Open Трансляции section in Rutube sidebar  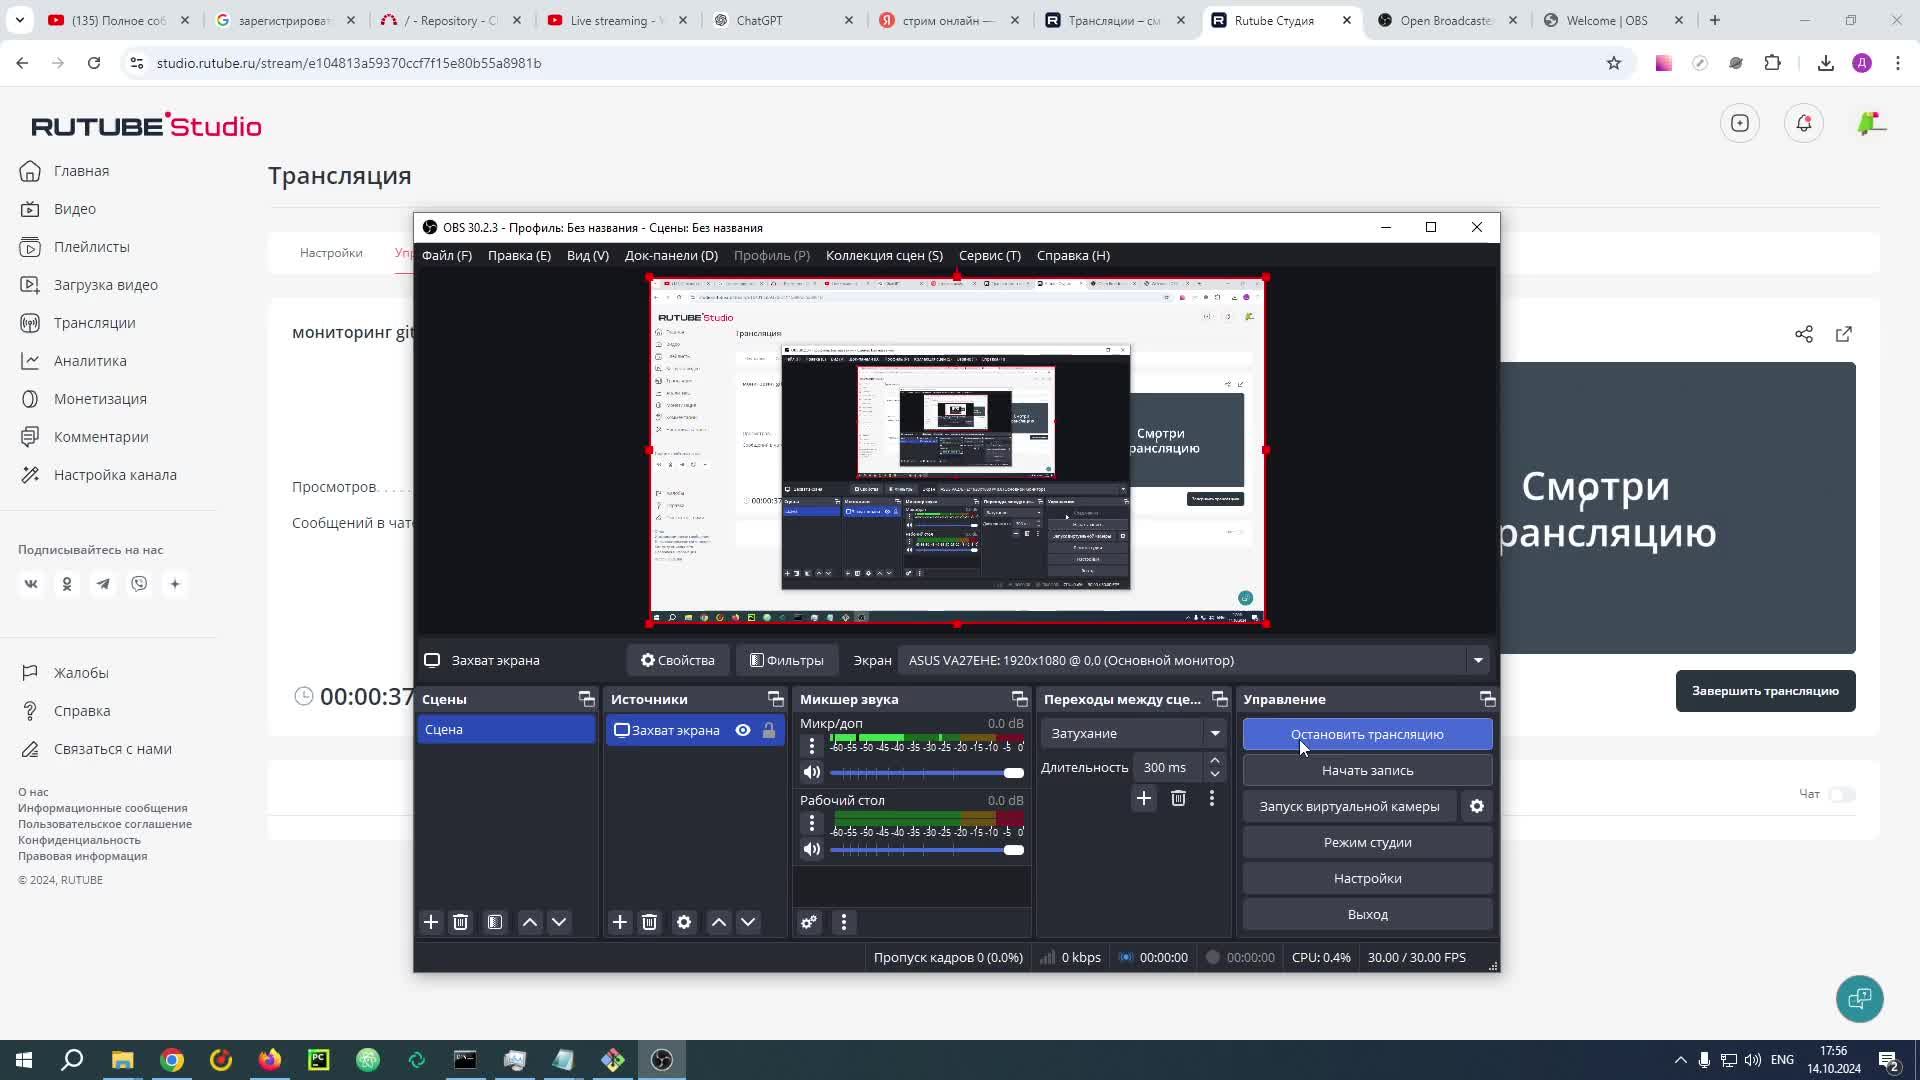point(94,322)
